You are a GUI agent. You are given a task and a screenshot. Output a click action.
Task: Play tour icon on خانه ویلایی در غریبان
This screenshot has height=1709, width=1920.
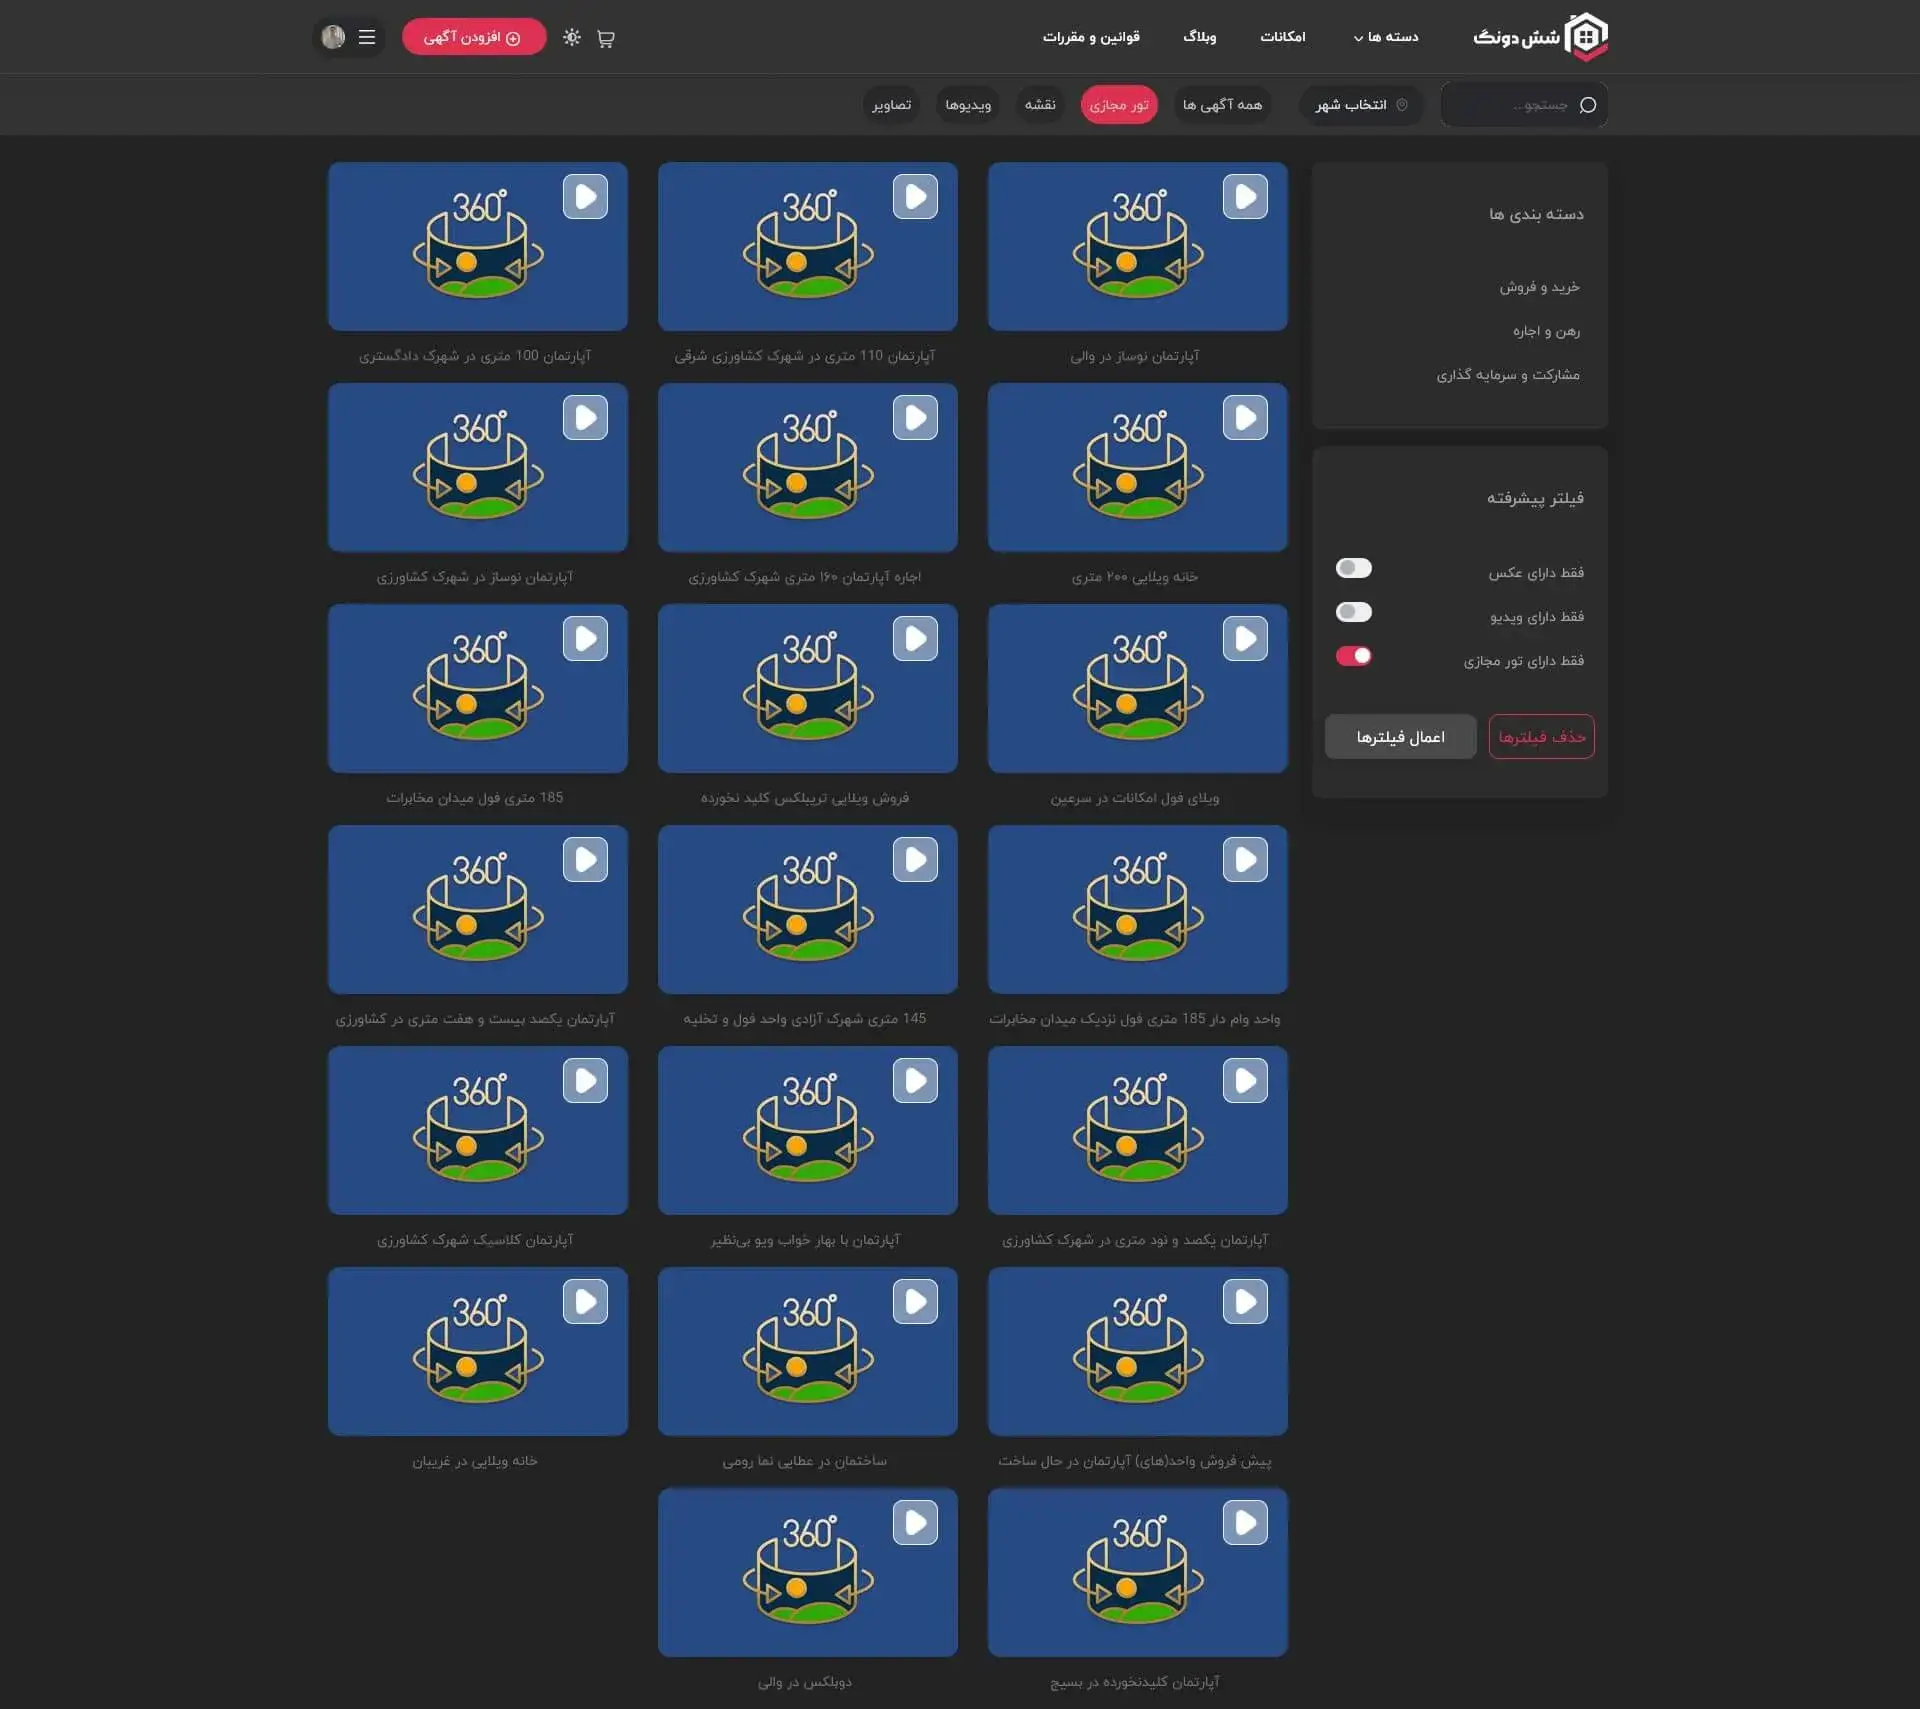click(x=585, y=1302)
